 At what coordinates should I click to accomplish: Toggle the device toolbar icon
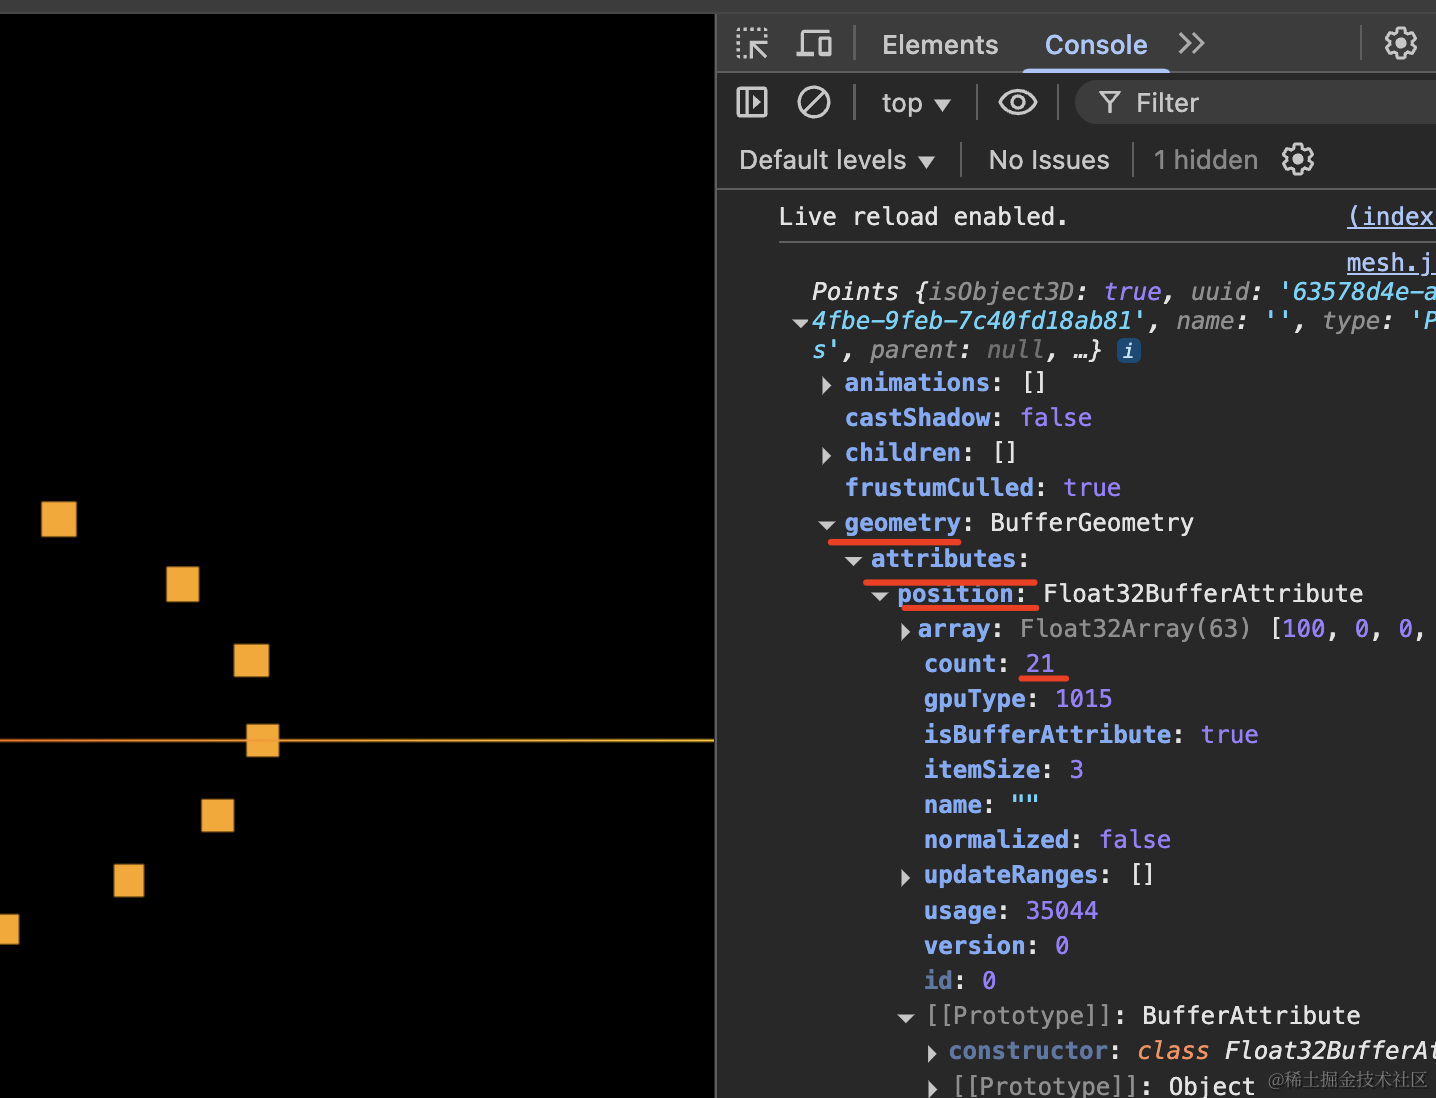coord(814,44)
